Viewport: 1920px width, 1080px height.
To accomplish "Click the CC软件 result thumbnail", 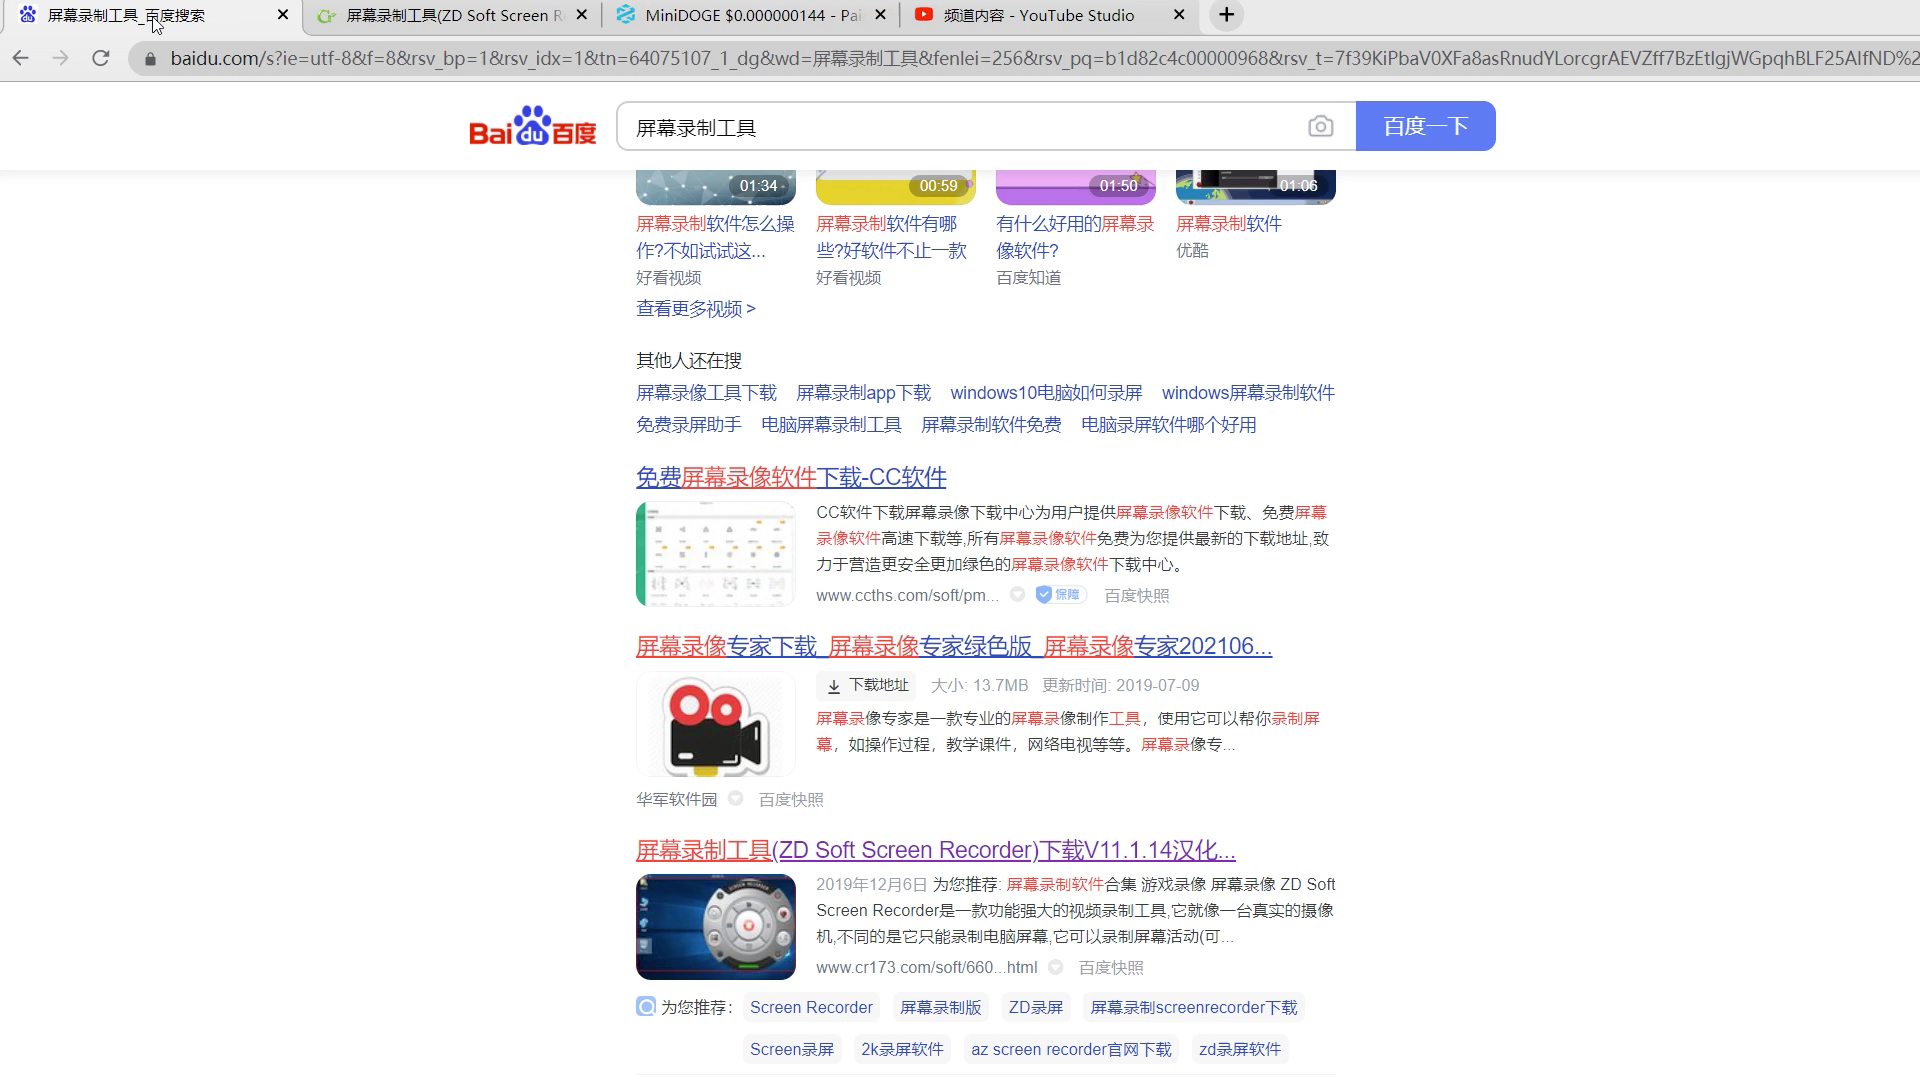I will point(716,554).
